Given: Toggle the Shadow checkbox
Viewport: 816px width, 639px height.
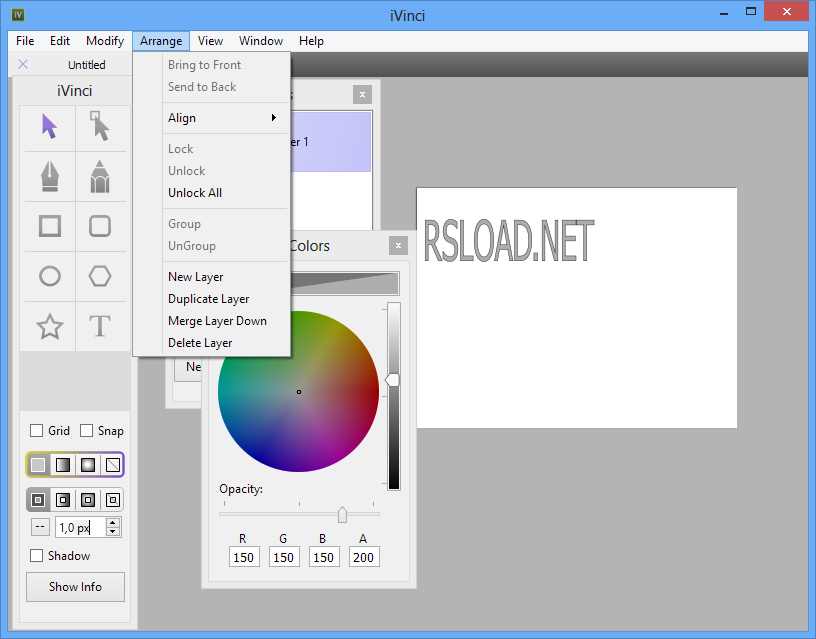Looking at the screenshot, I should pos(36,555).
